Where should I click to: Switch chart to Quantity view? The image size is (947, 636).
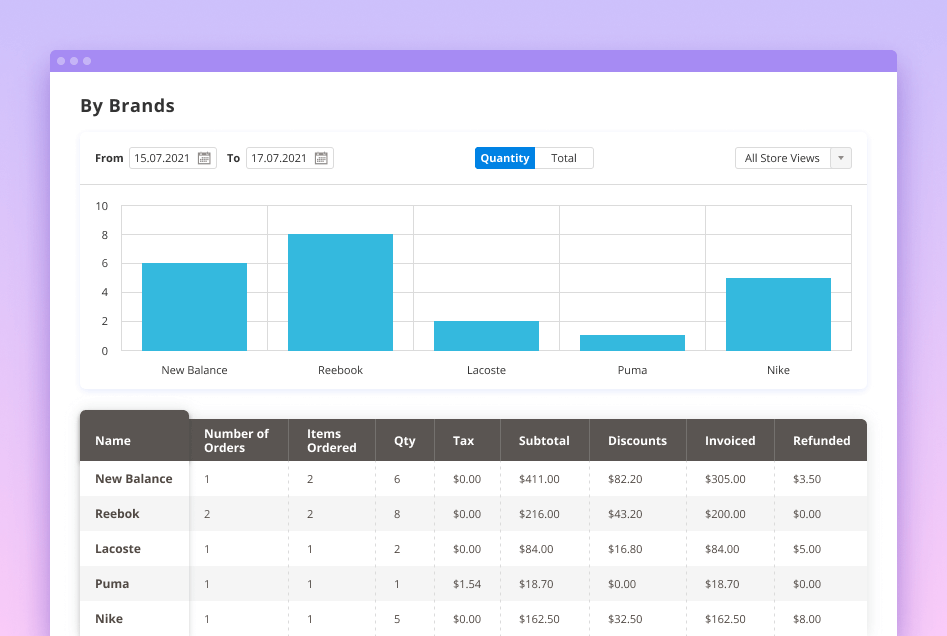click(505, 158)
